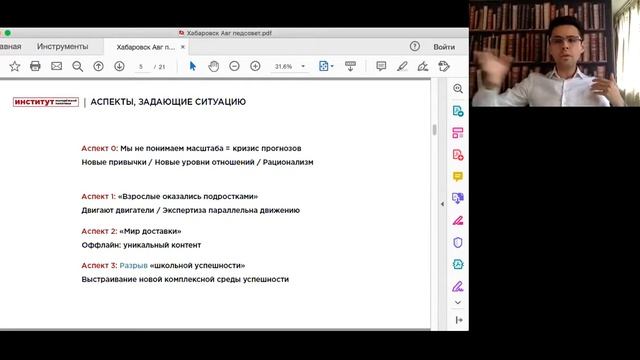Viewport: 640px width, 360px height.
Task: Click the green maximize window button
Action: [x=8, y=33]
